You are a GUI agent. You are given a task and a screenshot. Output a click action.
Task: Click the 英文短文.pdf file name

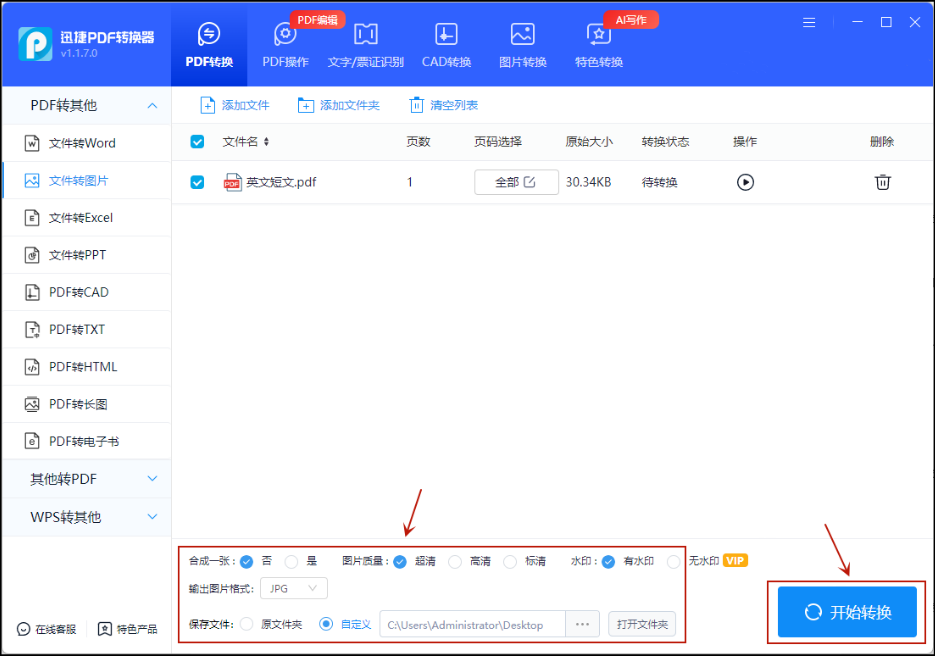[x=281, y=182]
